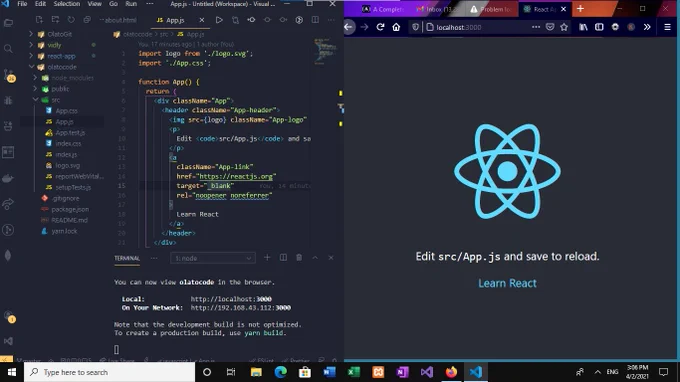Open the File menu
Image resolution: width=680 pixels, height=382 pixels.
coord(22,4)
